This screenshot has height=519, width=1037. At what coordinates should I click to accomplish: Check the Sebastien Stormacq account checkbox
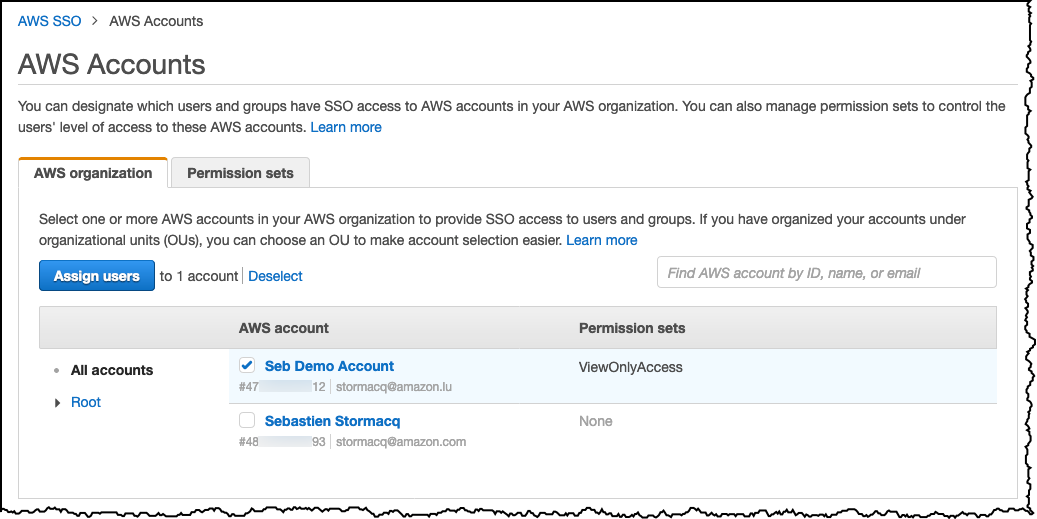pyautogui.click(x=247, y=421)
